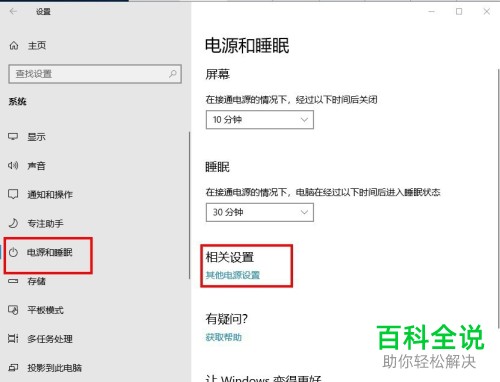Open the screen-off time dropdown showing 10 分钟

tap(260, 120)
